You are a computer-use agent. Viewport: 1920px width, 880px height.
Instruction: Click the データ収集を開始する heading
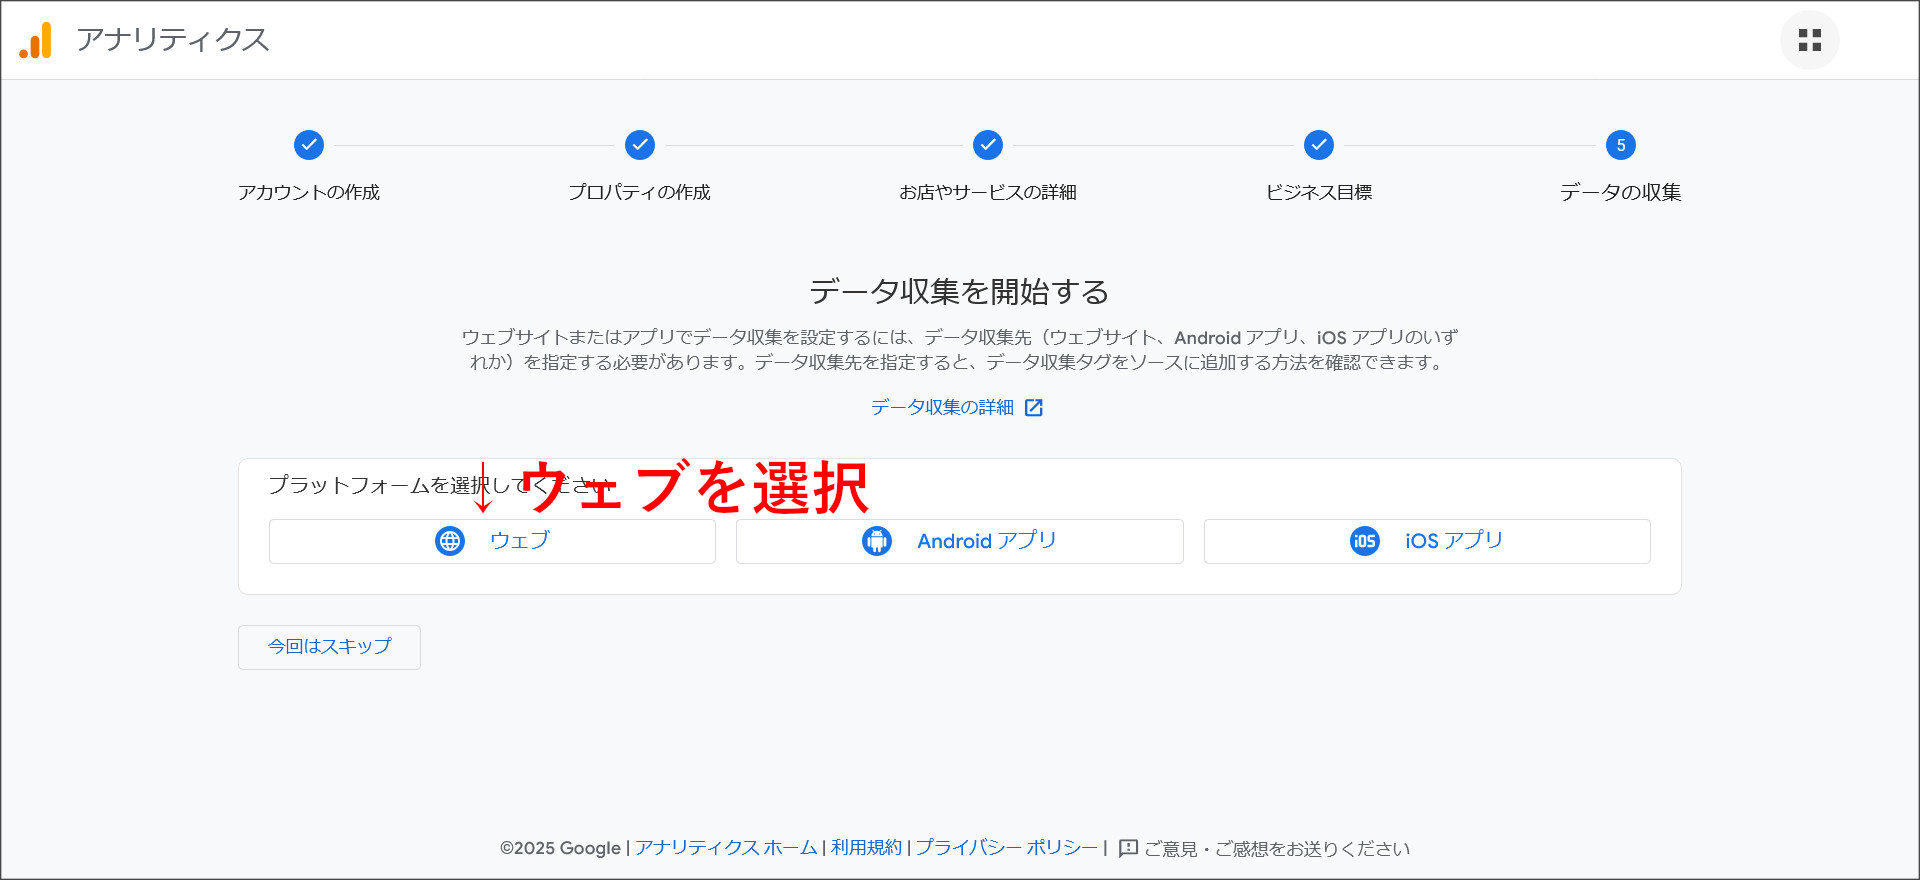click(x=960, y=292)
